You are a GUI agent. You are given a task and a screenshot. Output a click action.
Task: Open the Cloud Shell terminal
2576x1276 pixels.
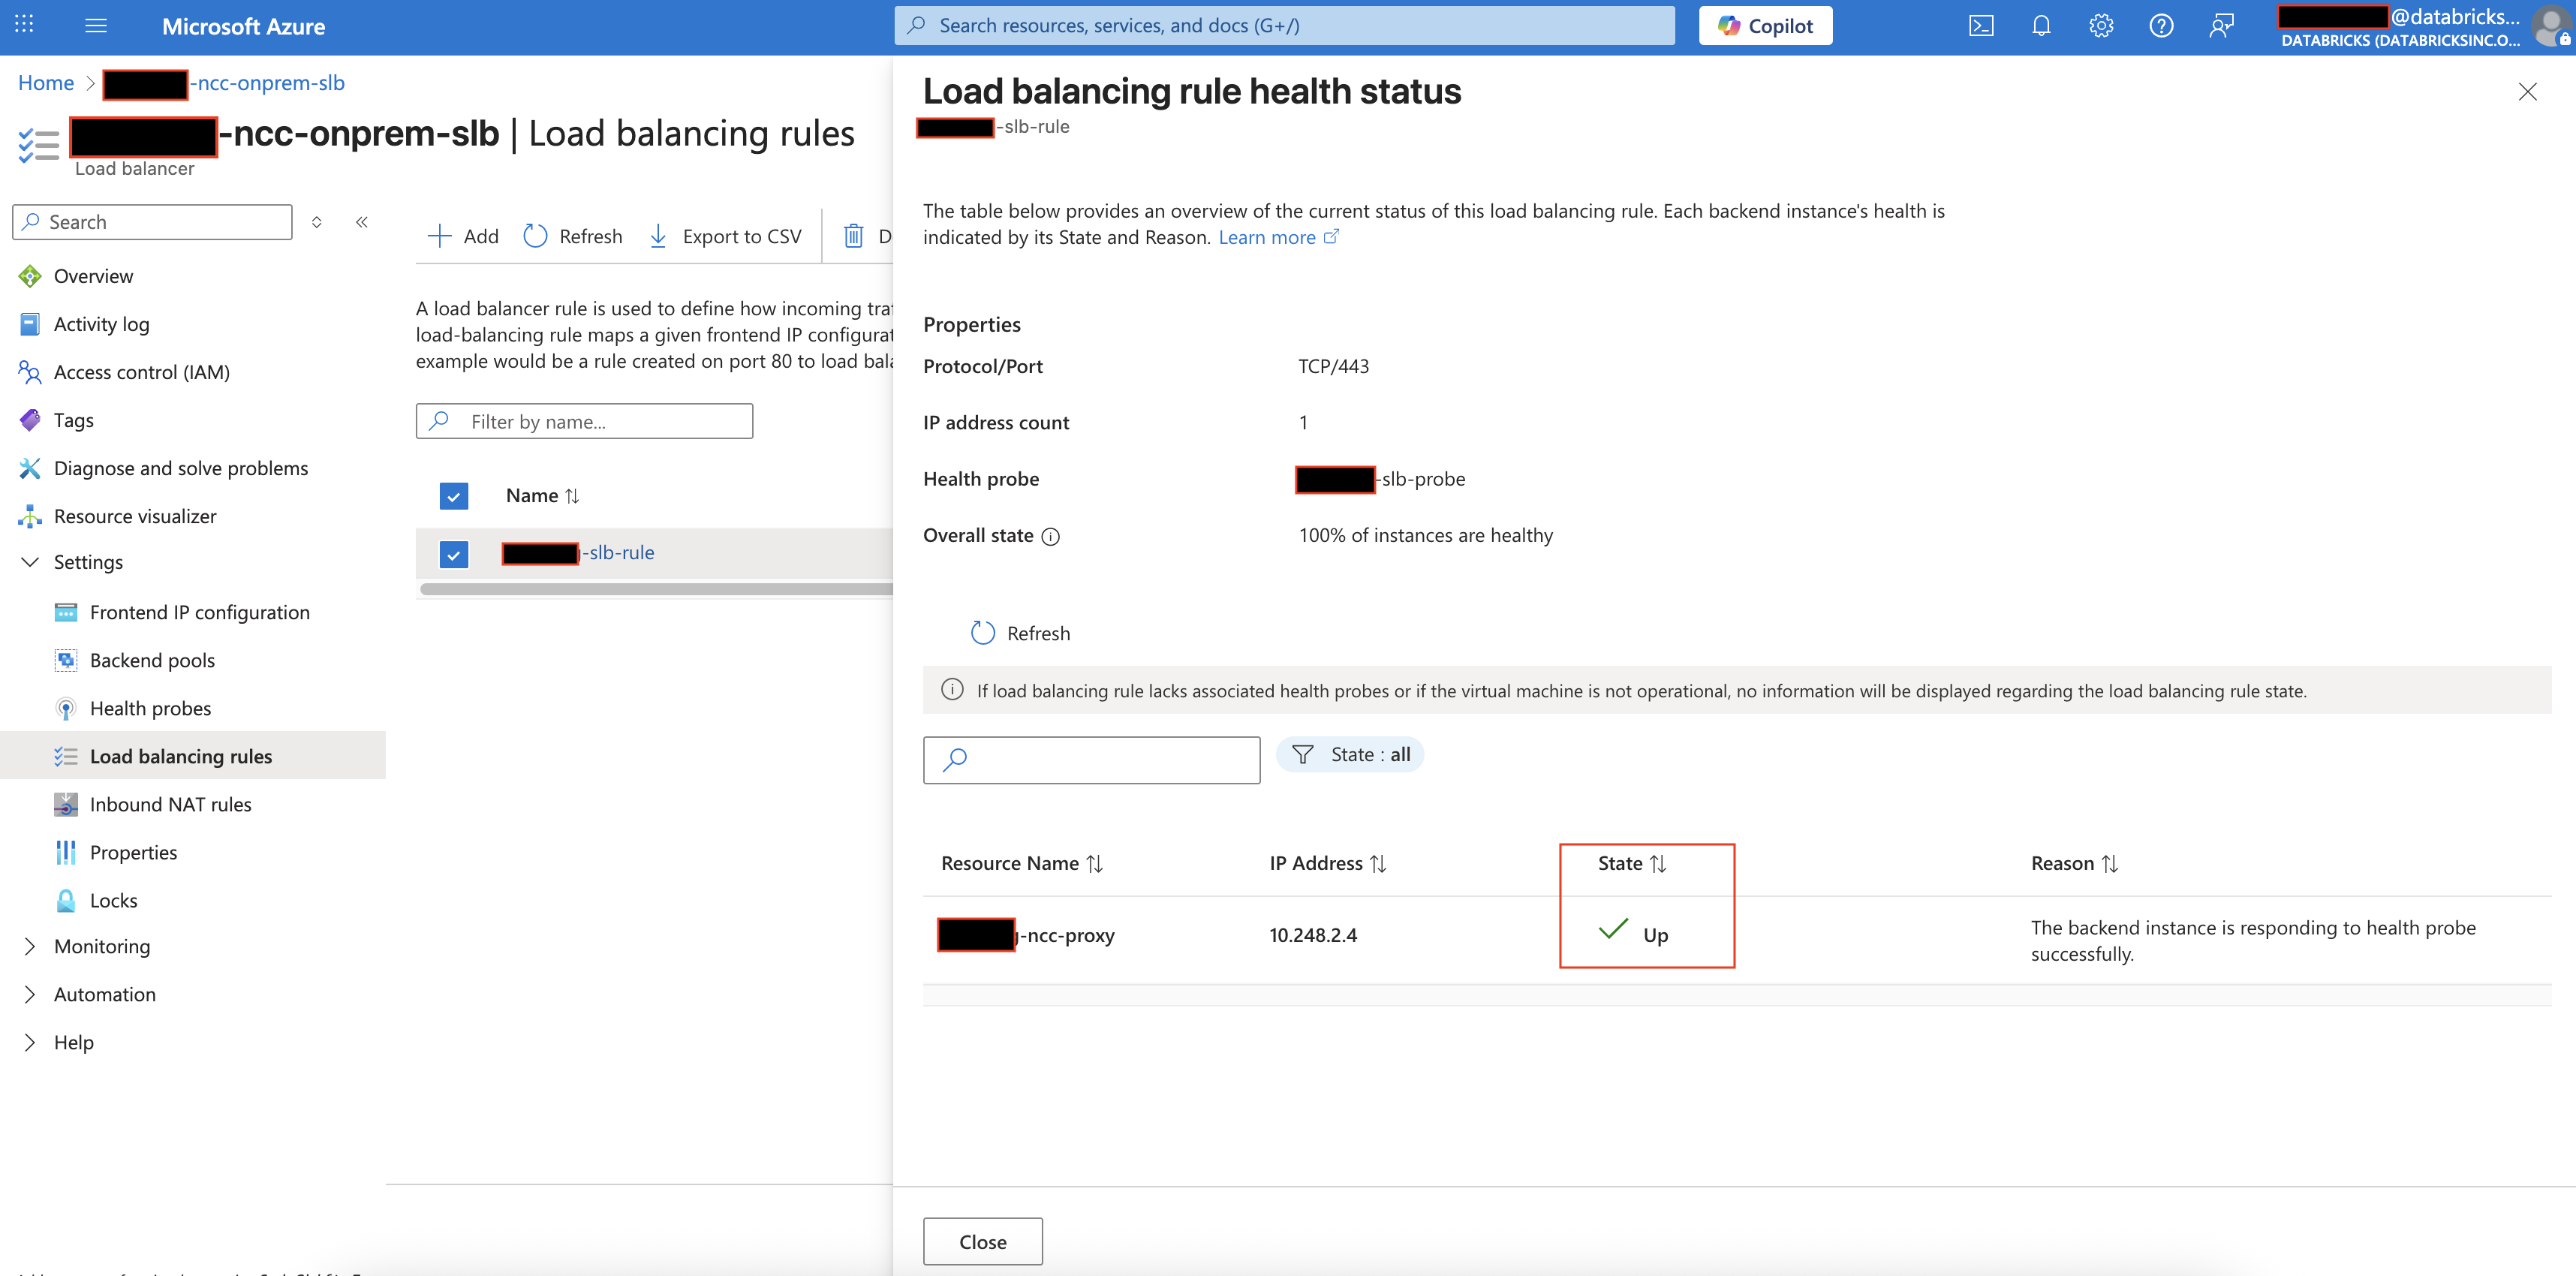pyautogui.click(x=1981, y=25)
